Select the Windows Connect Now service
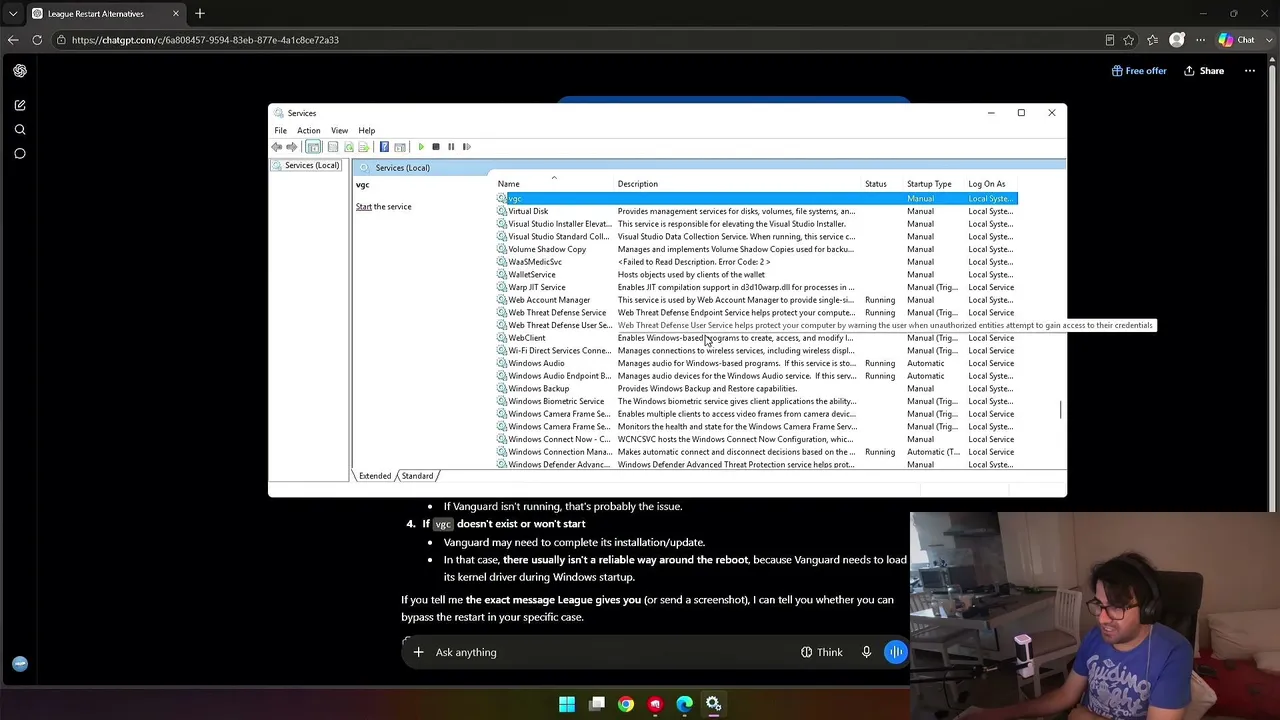This screenshot has width=1280, height=720. tap(757, 439)
